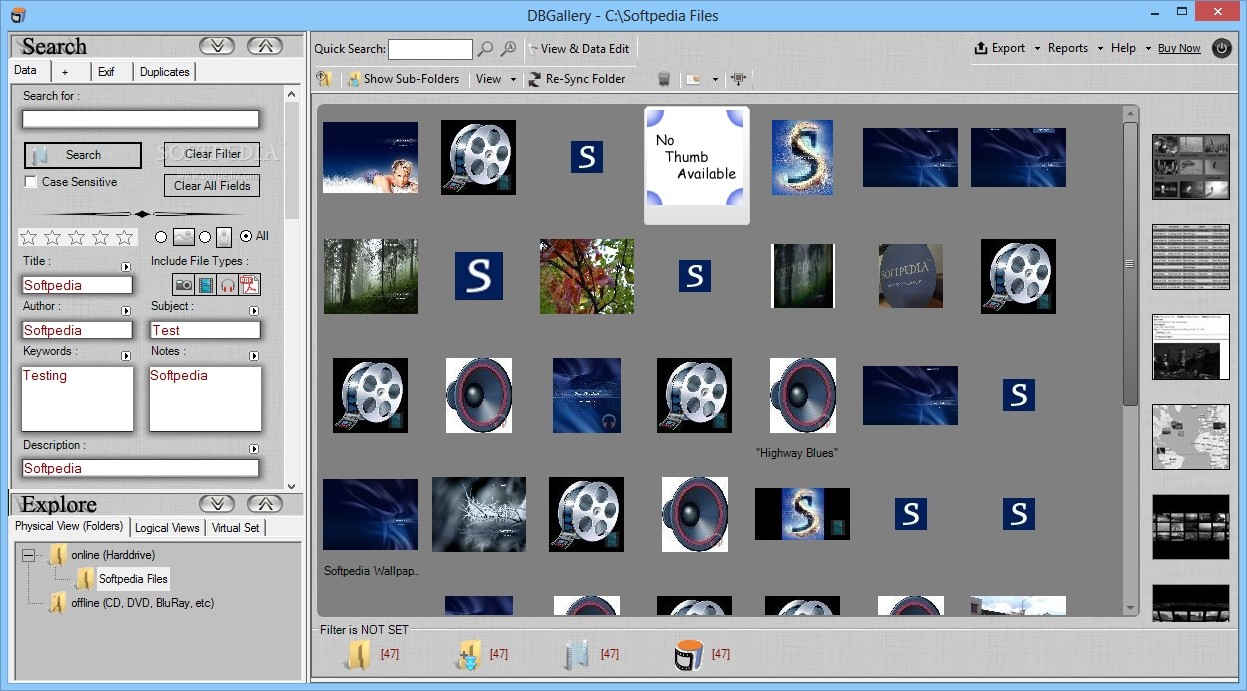The height and width of the screenshot is (691, 1247).
Task: Click the thumbnail card icon after trash
Action: [x=694, y=79]
